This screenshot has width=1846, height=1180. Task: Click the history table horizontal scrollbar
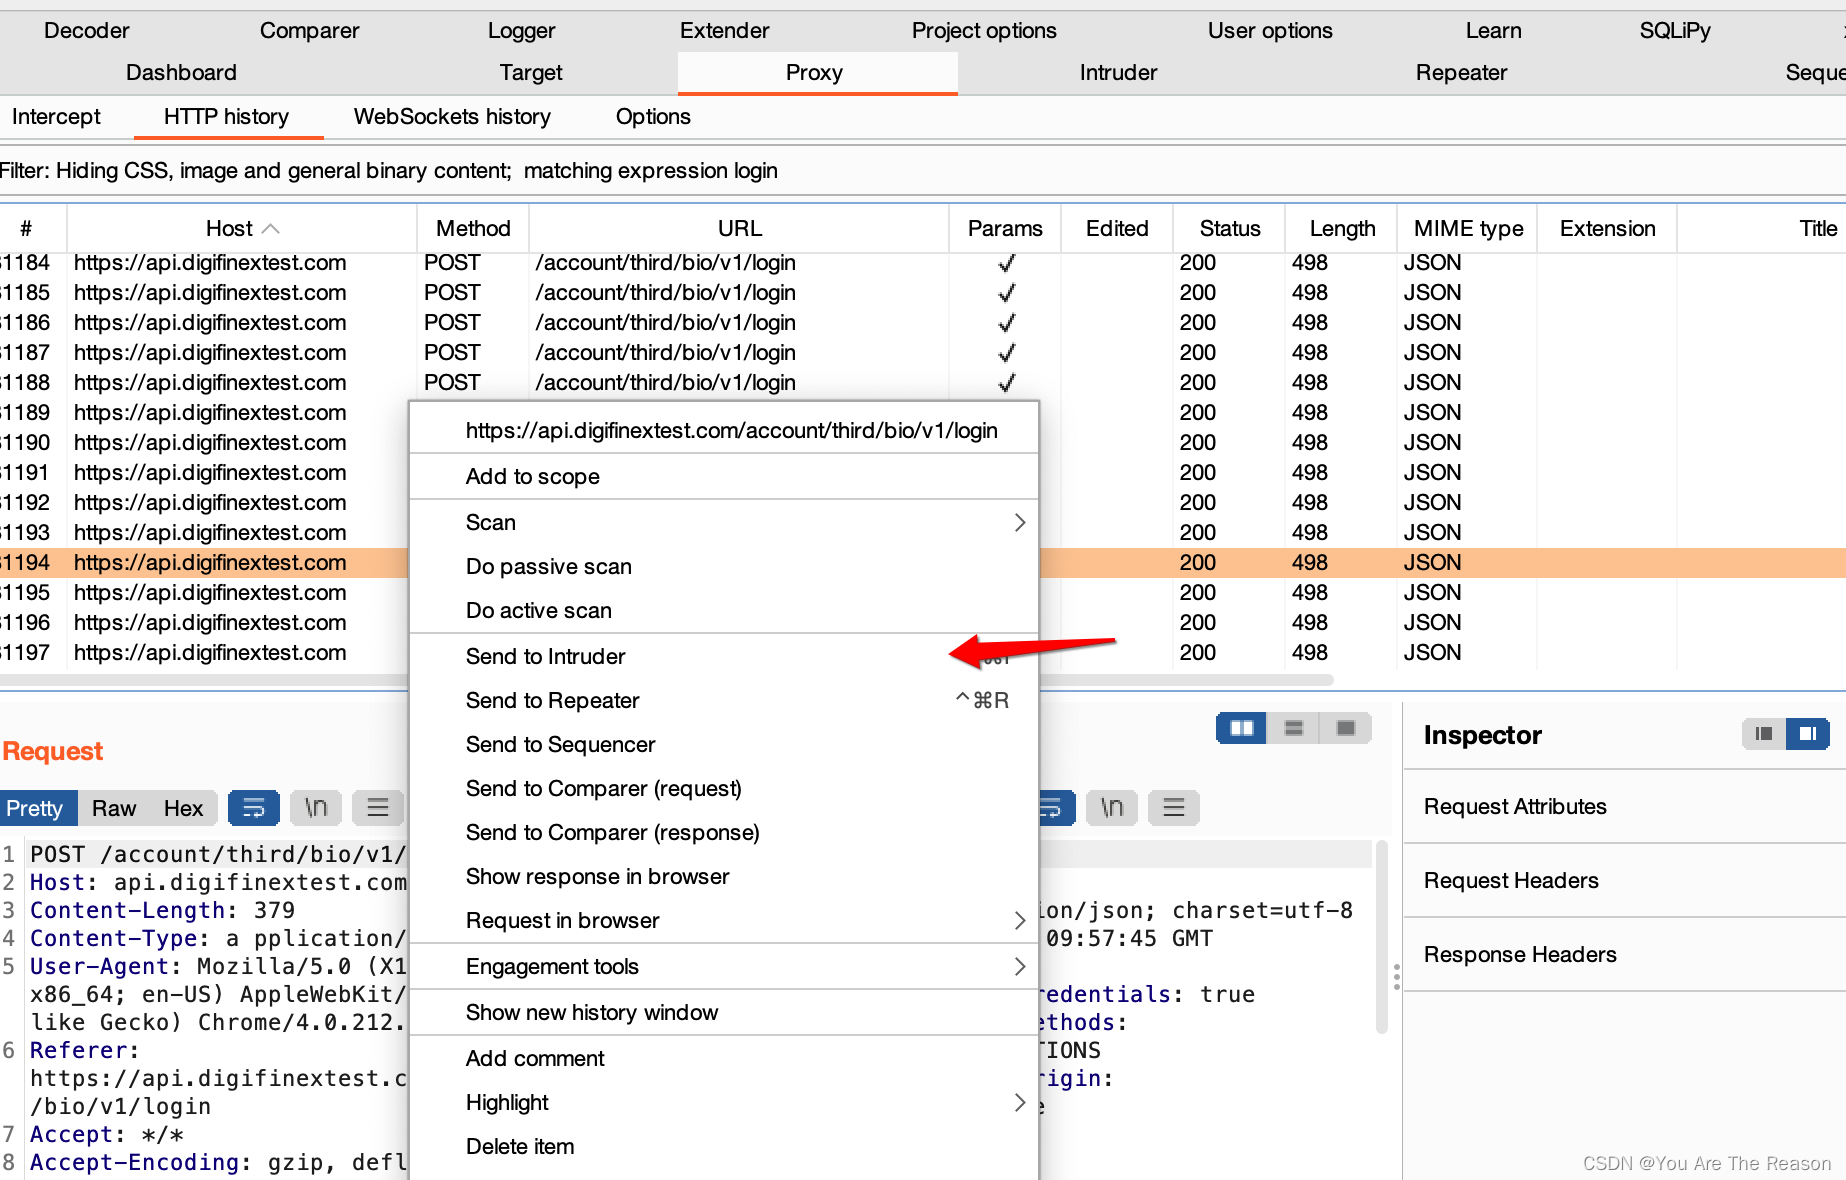coord(667,680)
